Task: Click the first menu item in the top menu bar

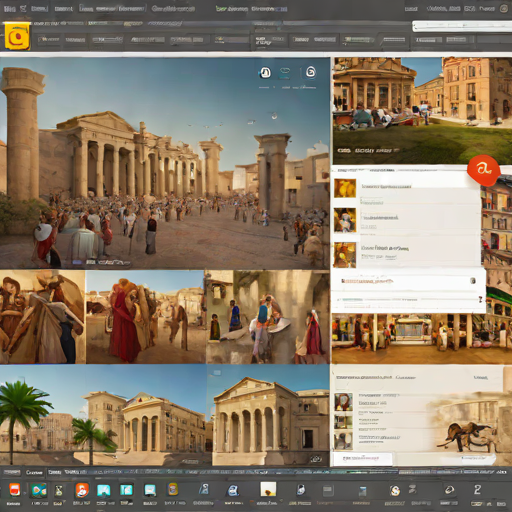Action: 9,9
